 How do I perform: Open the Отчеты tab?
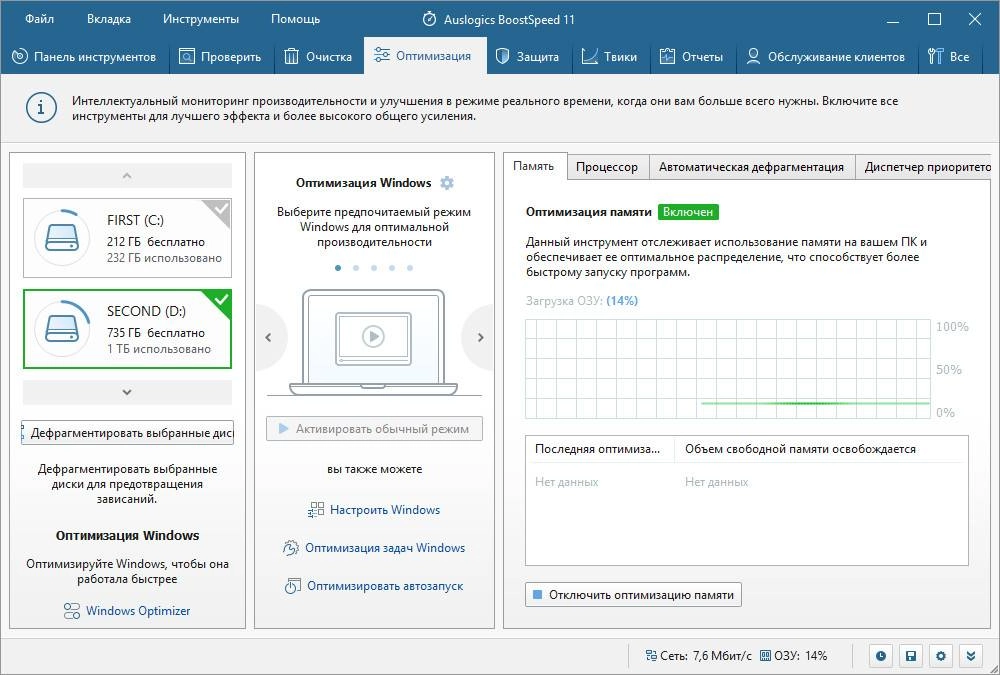(x=691, y=57)
